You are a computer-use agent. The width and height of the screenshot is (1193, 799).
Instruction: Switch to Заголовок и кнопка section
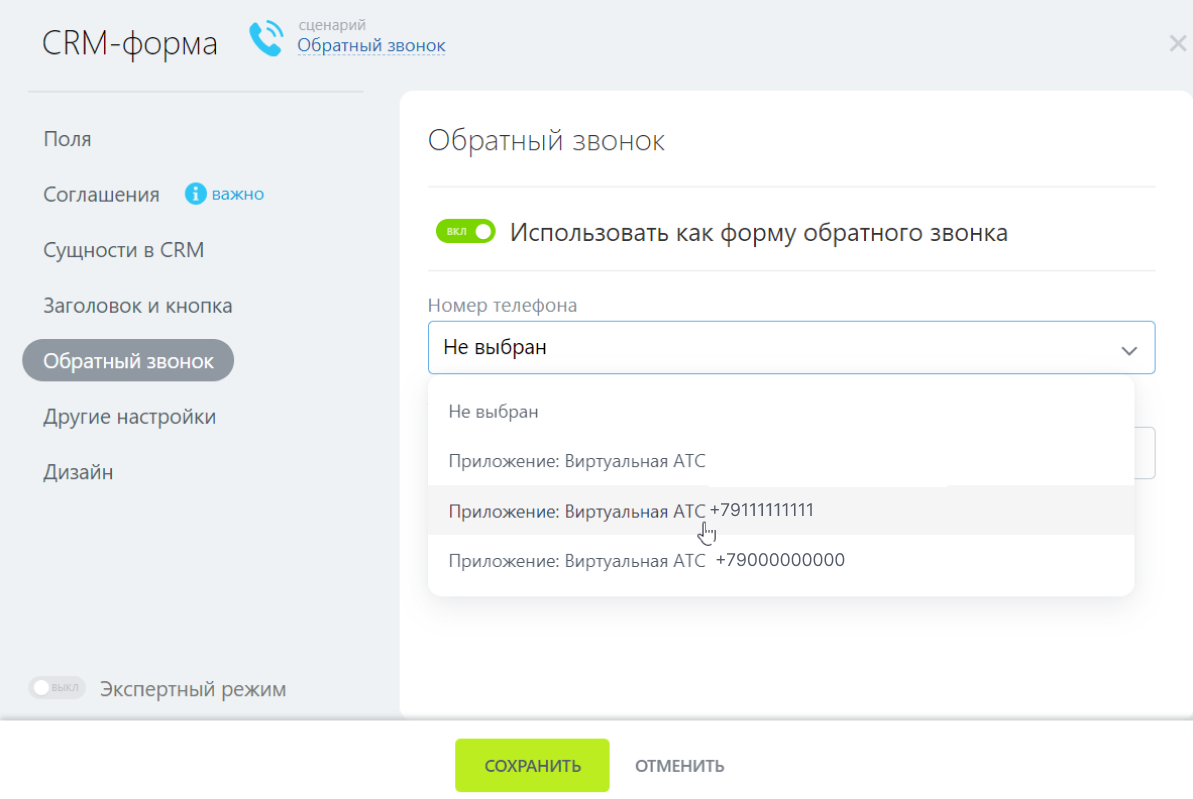coord(137,306)
